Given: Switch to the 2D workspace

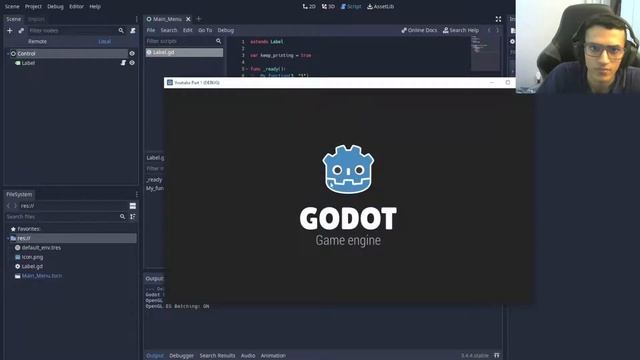Looking at the screenshot, I should pos(309,7).
